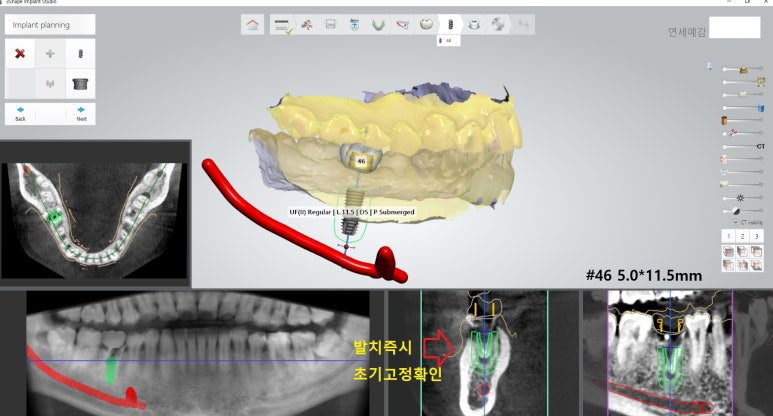Adjust the nerve canal visibility slider
Image resolution: width=773 pixels, height=416 pixels.
[743, 133]
